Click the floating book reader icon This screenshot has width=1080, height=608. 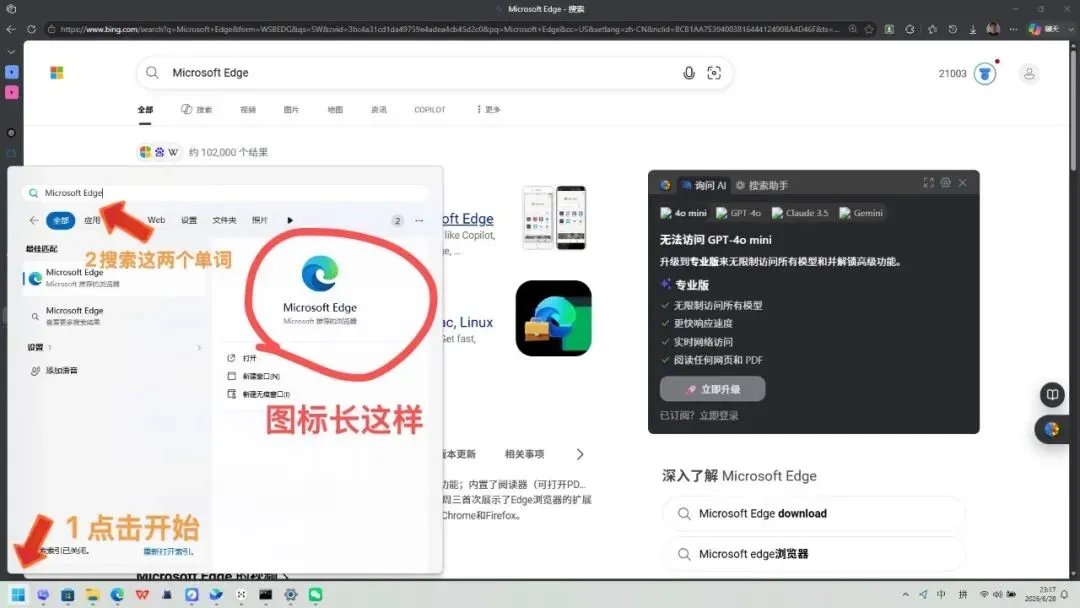(x=1052, y=395)
